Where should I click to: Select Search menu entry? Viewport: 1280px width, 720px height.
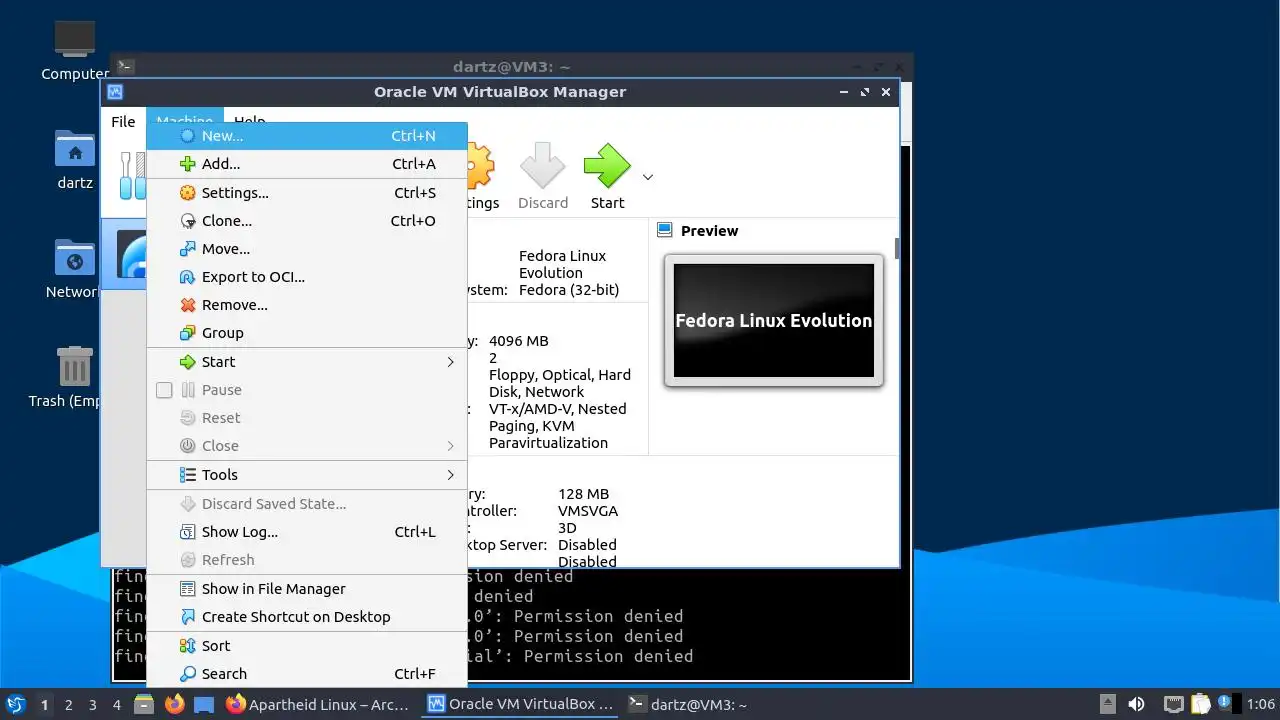(x=307, y=674)
